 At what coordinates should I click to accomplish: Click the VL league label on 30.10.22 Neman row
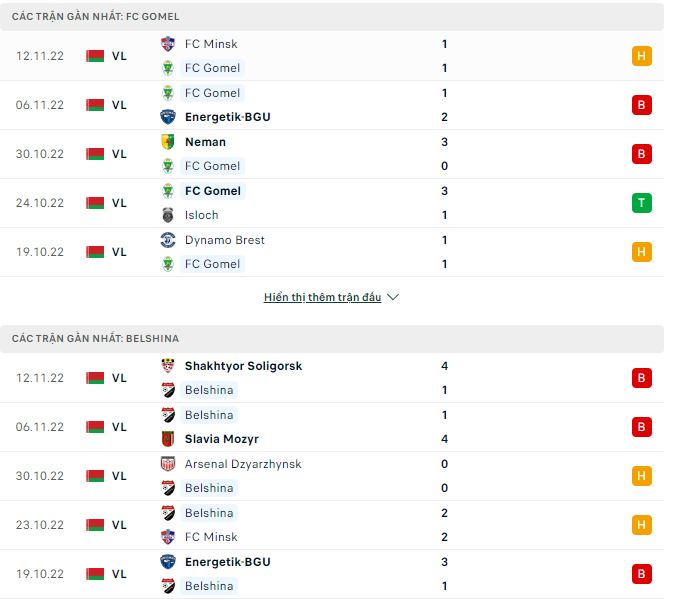pos(119,154)
